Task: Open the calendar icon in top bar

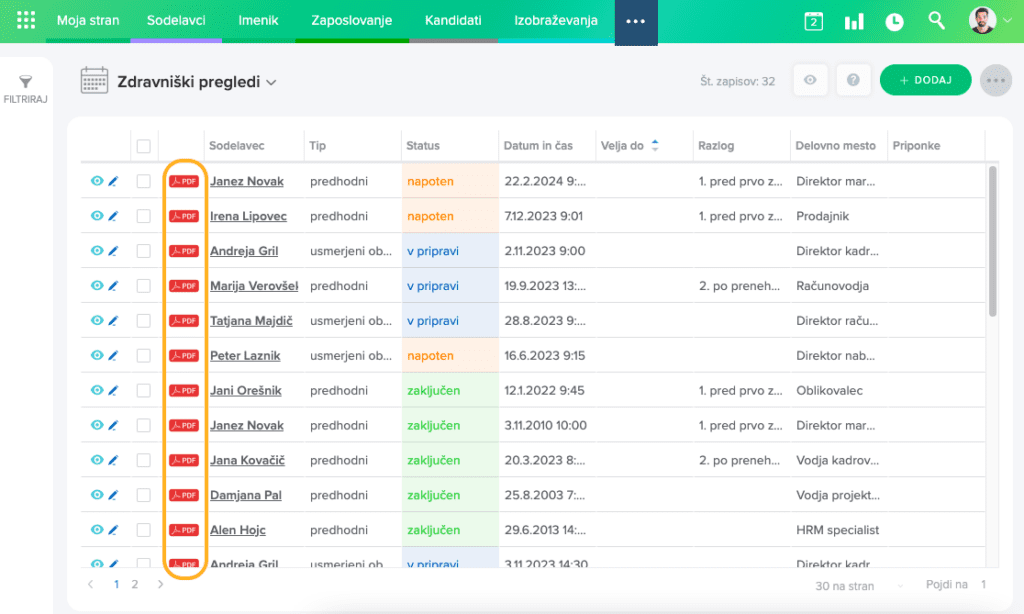Action: 813,21
